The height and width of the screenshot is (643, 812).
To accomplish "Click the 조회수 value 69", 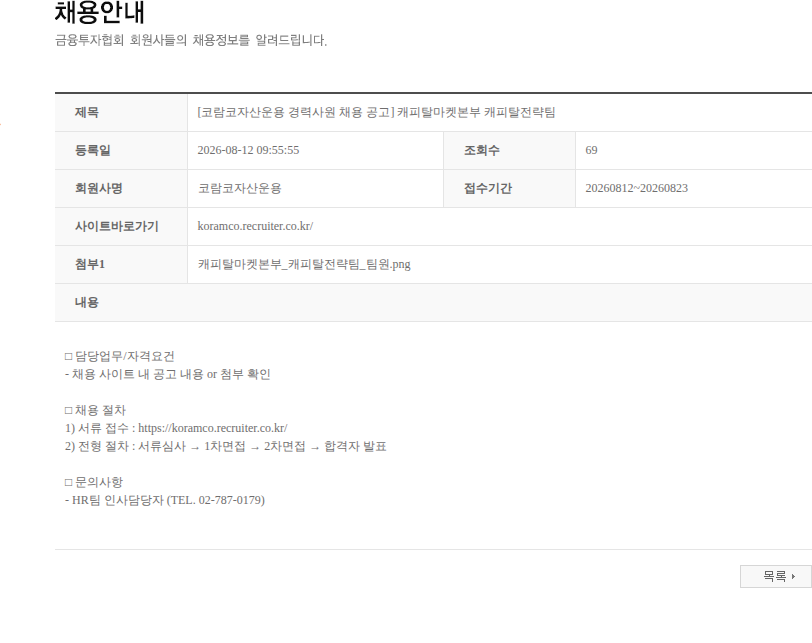I will [x=591, y=150].
